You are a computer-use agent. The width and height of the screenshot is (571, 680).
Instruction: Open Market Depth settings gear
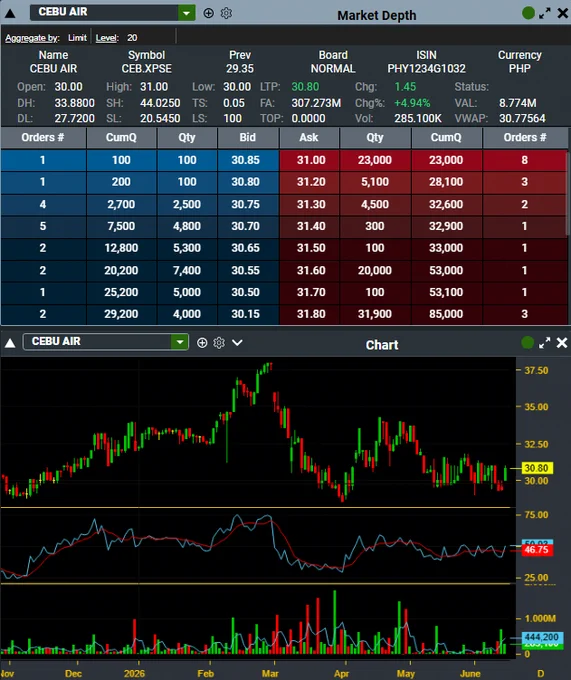pos(226,13)
